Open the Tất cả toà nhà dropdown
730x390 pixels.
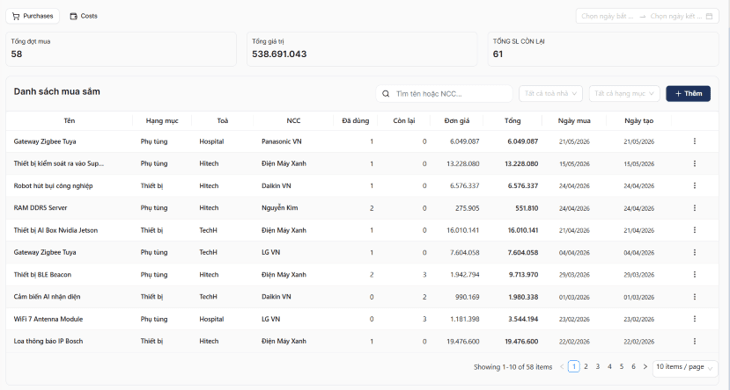[551, 94]
